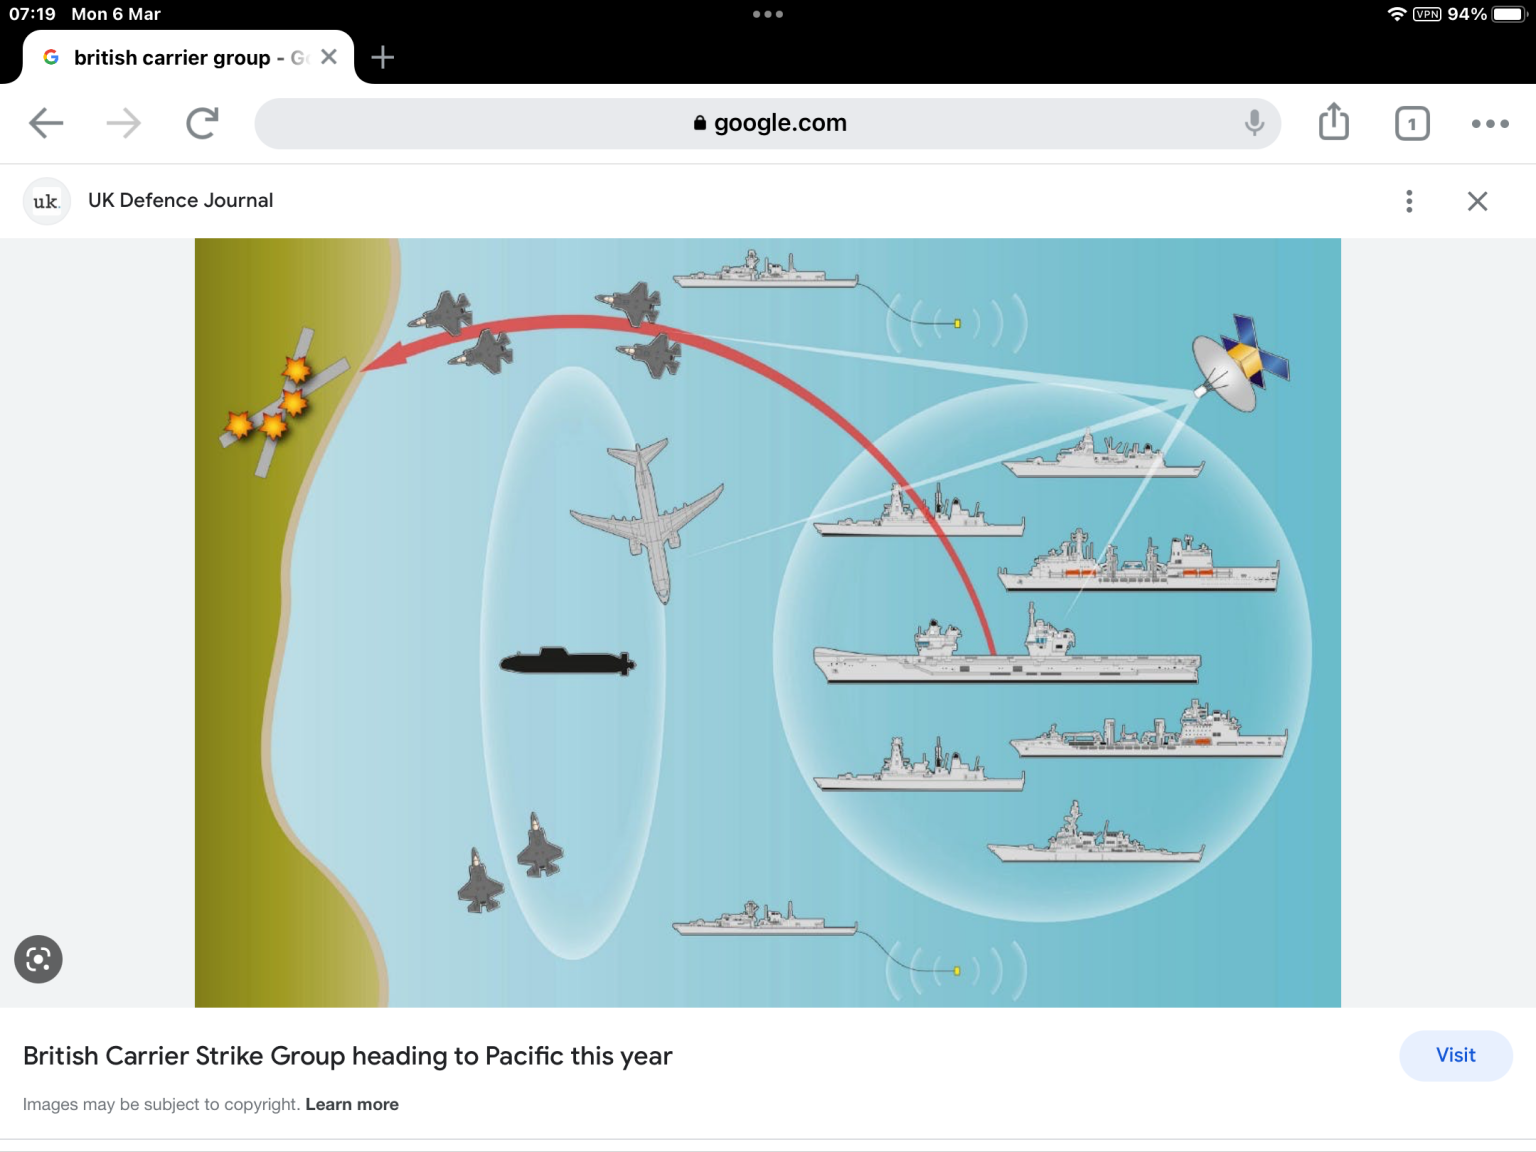Open a new tab with plus icon

(382, 58)
